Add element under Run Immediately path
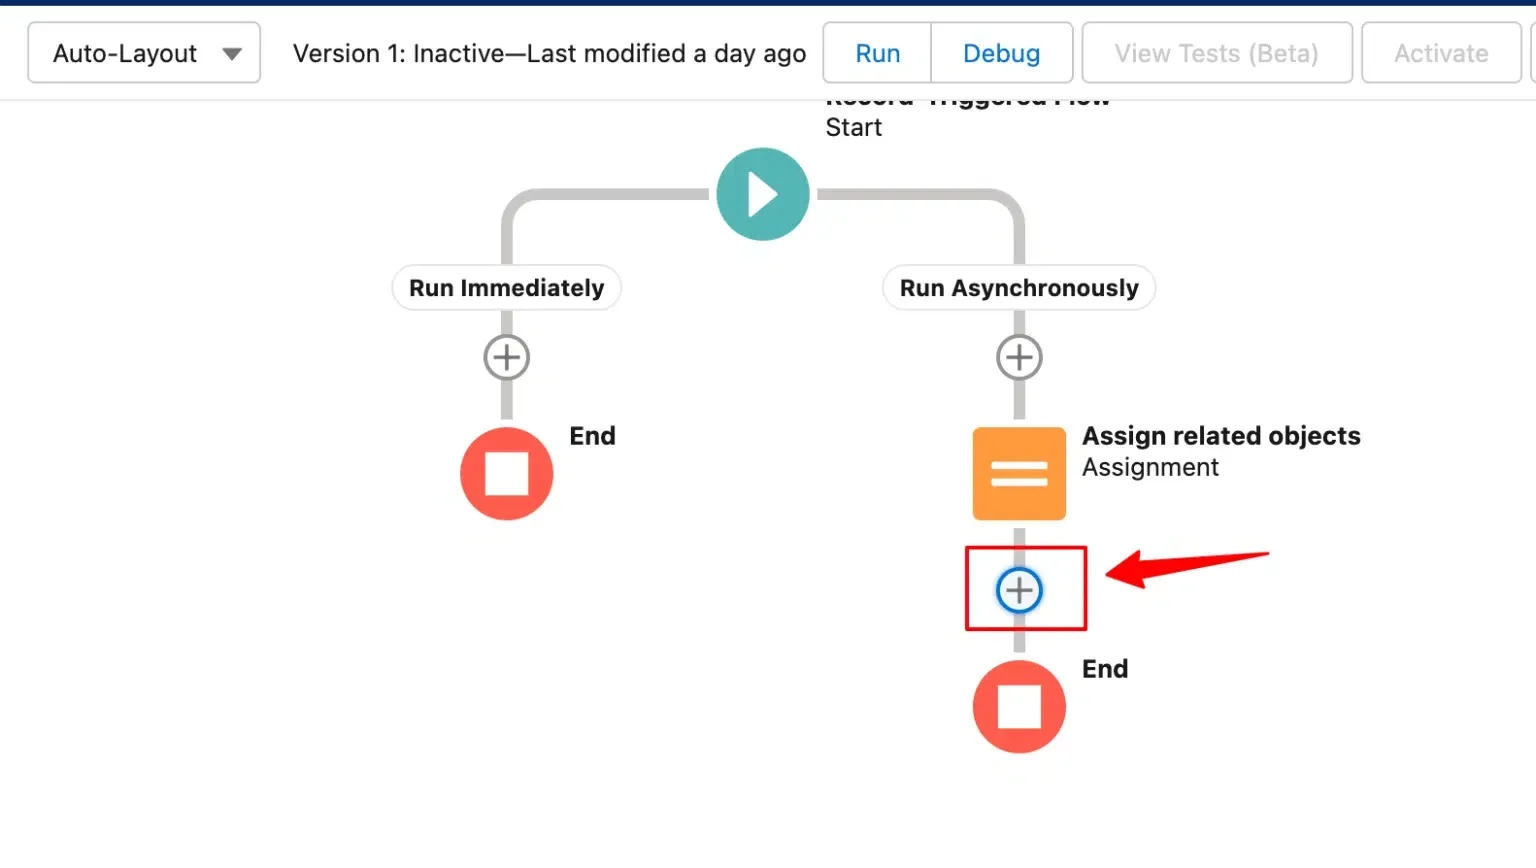Image resolution: width=1536 pixels, height=868 pixels. (507, 357)
